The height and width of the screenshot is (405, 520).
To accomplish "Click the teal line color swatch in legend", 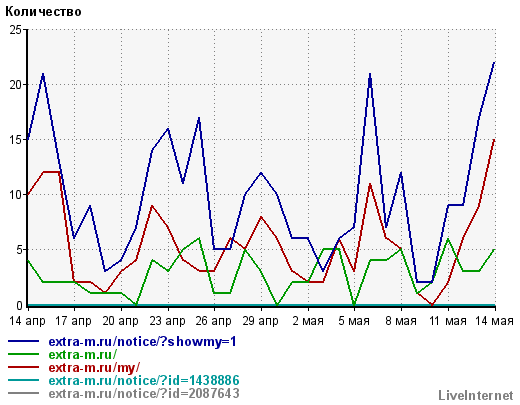I will click(23, 380).
